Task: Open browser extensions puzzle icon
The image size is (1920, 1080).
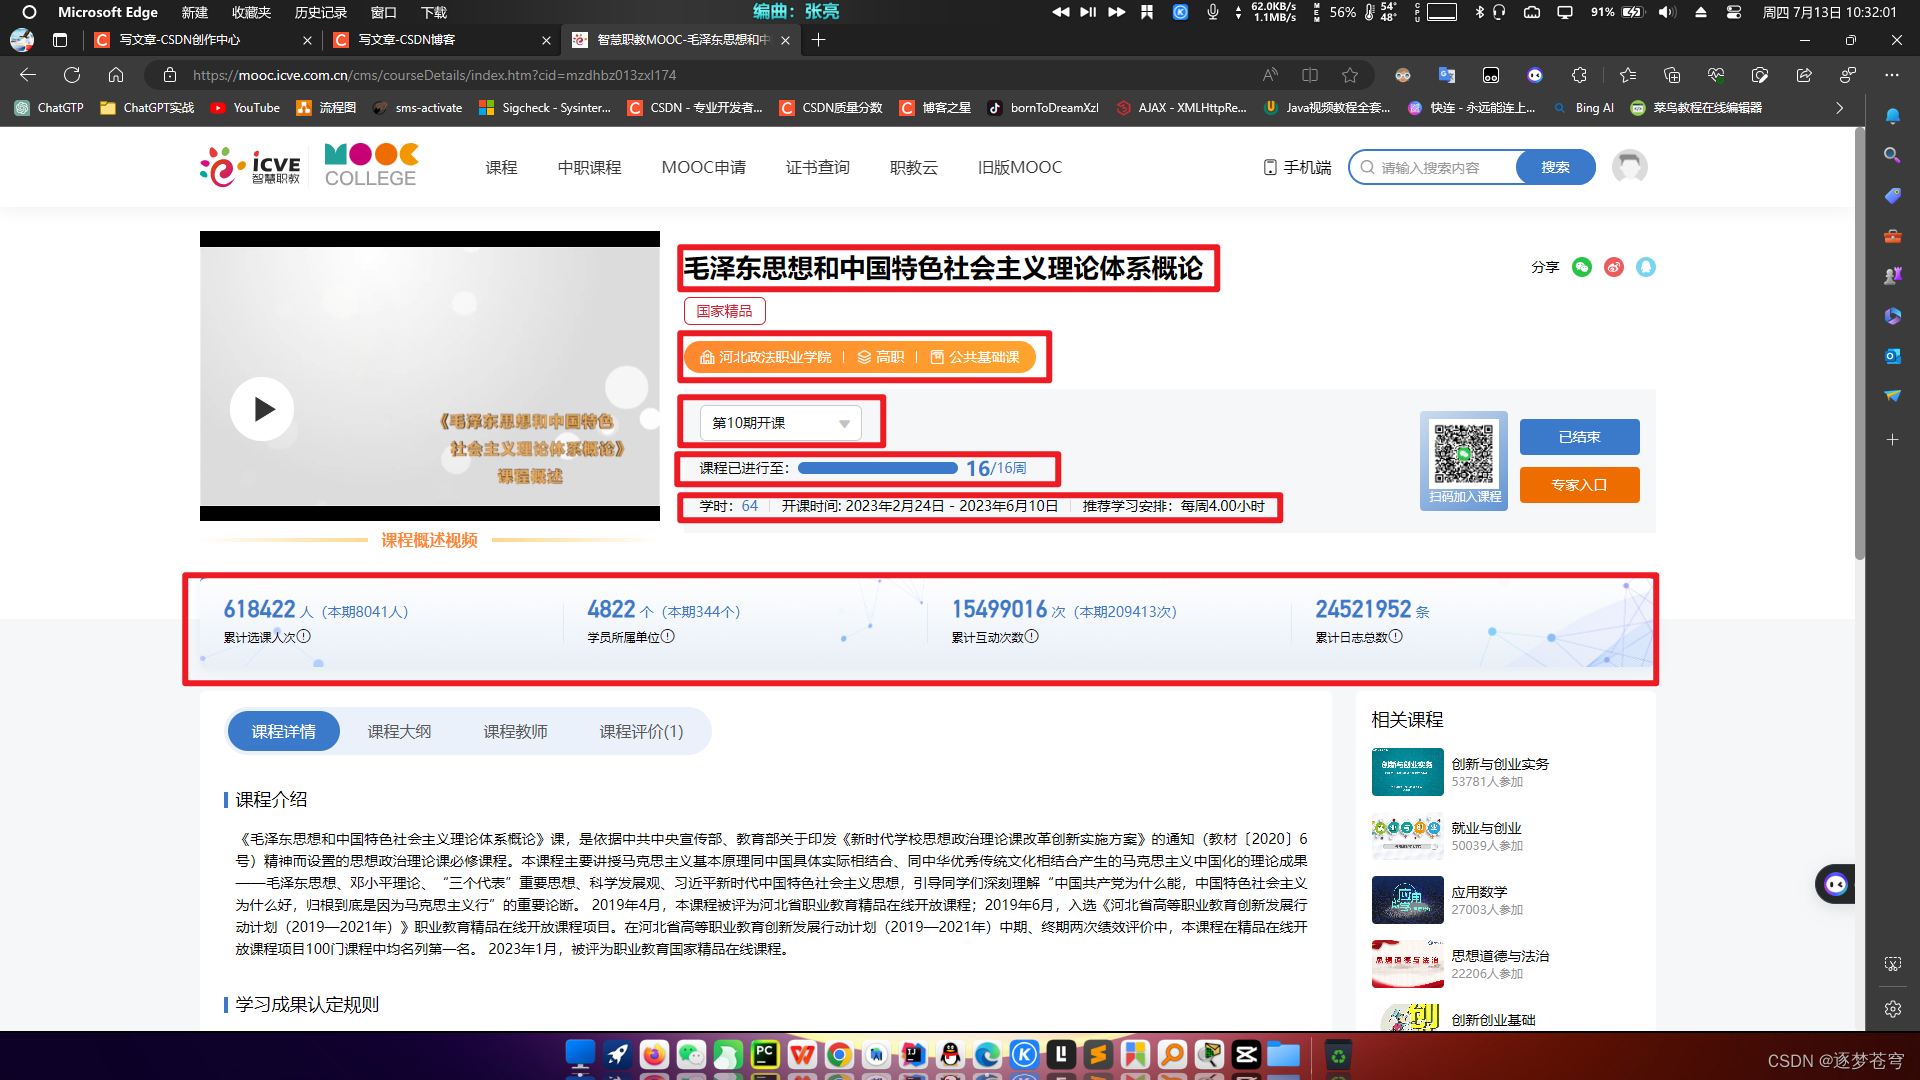Action: 1579,75
